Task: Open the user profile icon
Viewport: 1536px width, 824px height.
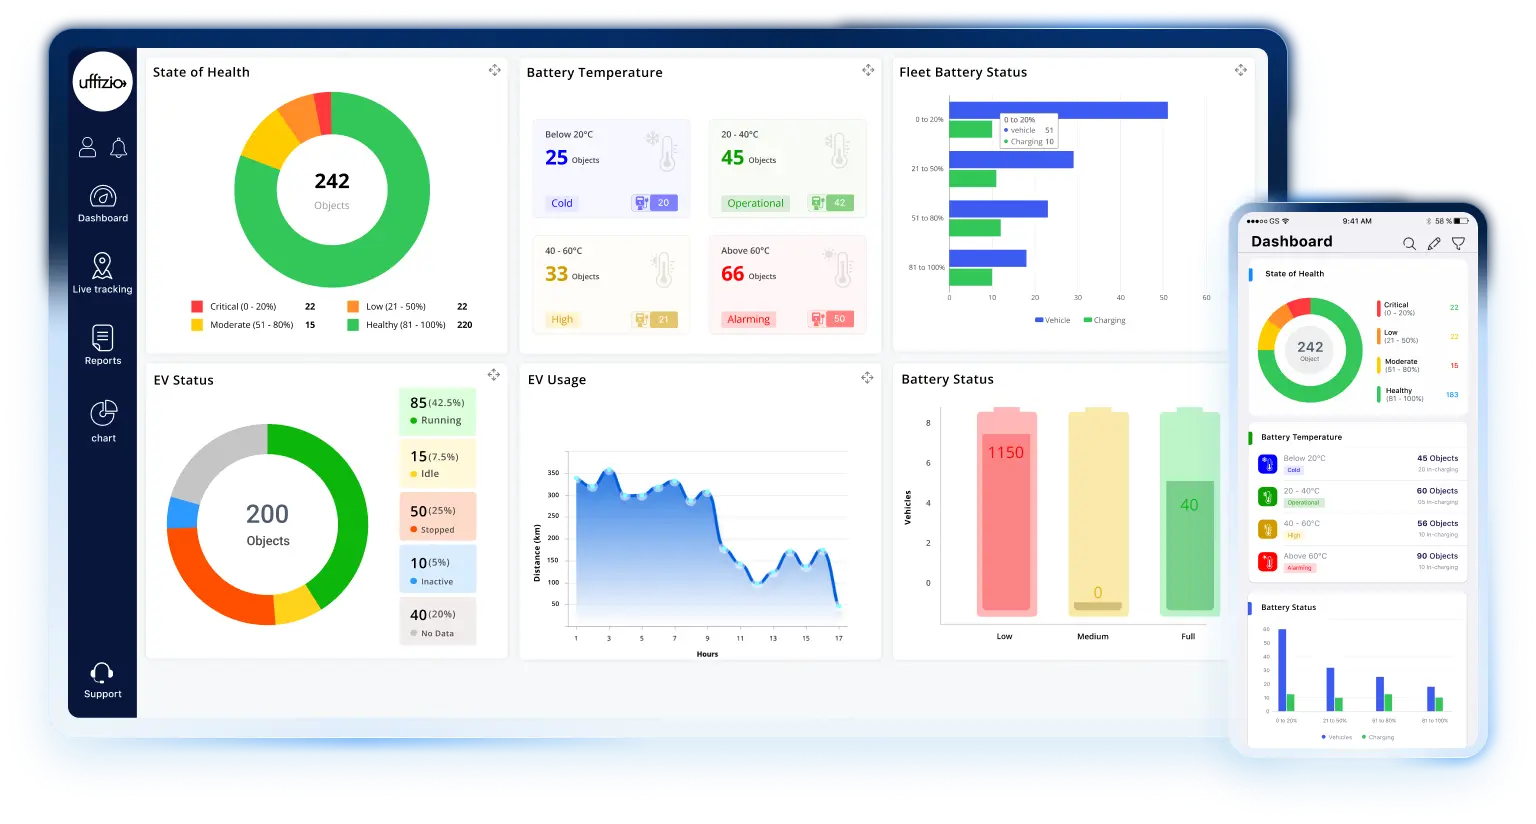Action: click(x=88, y=148)
